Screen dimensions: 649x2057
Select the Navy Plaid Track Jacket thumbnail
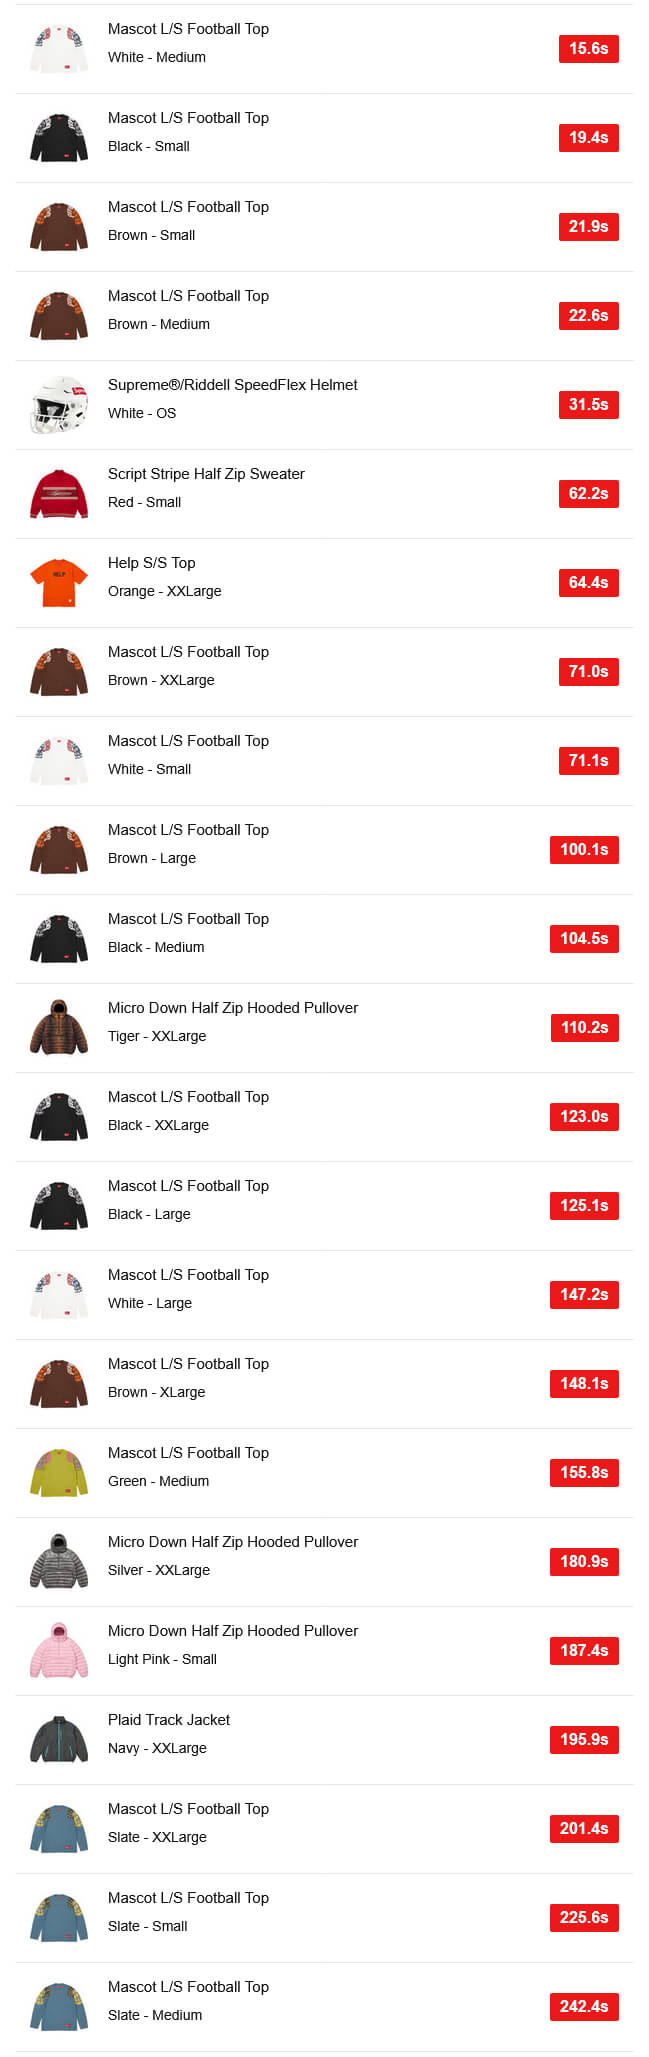[x=59, y=1740]
